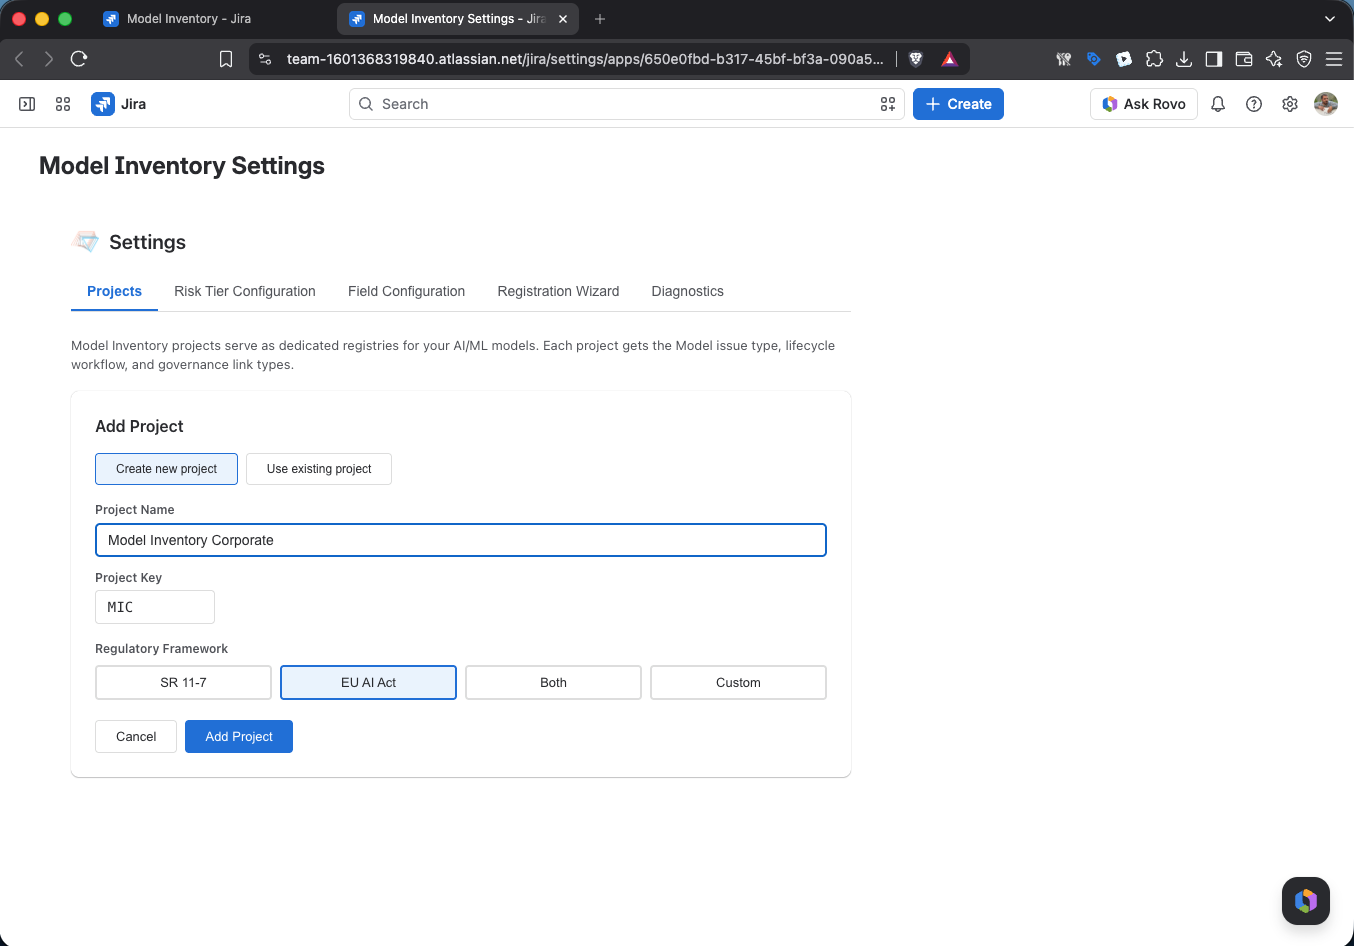The width and height of the screenshot is (1354, 946).
Task: Choose SR 11-7 regulatory framework
Action: click(x=183, y=683)
